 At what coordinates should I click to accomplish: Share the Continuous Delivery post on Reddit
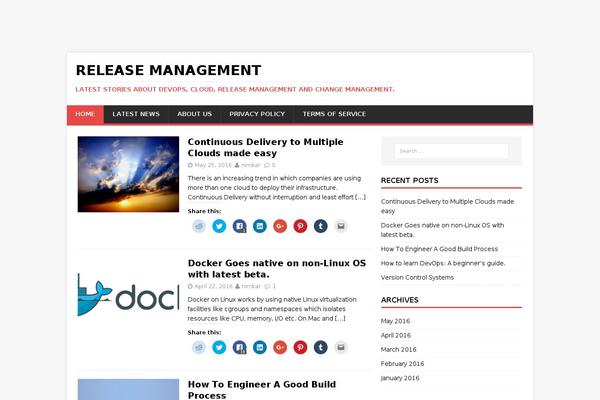(x=199, y=226)
